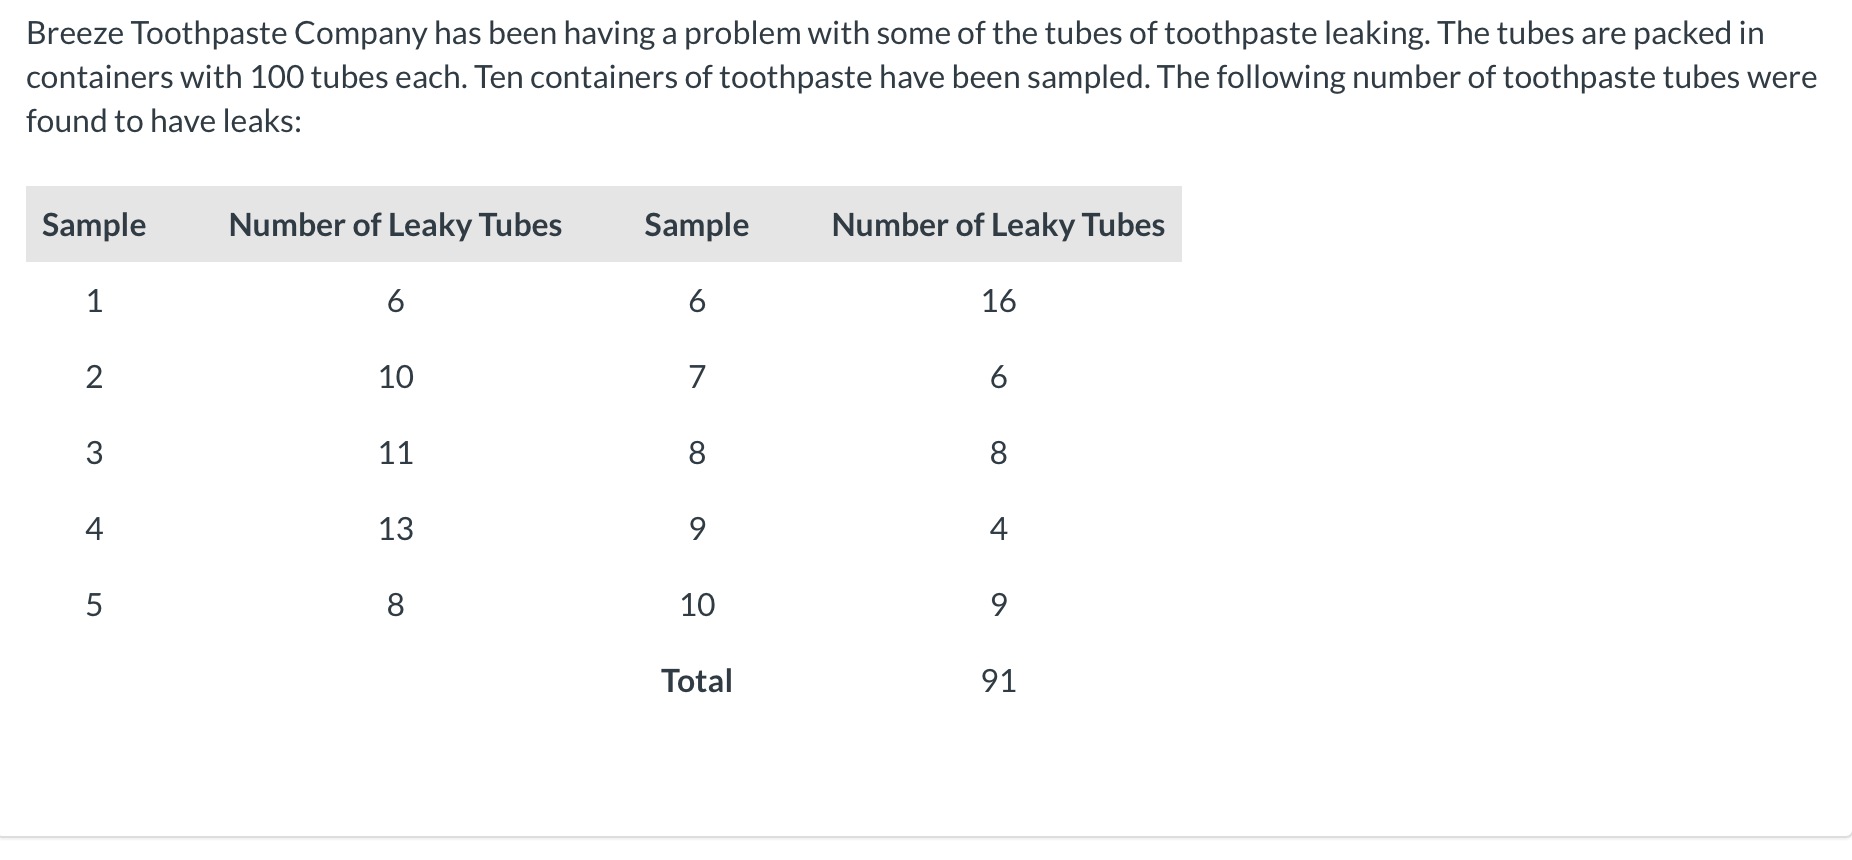Click the text 'found to have leaks:'
1852x860 pixels.
click(x=164, y=121)
